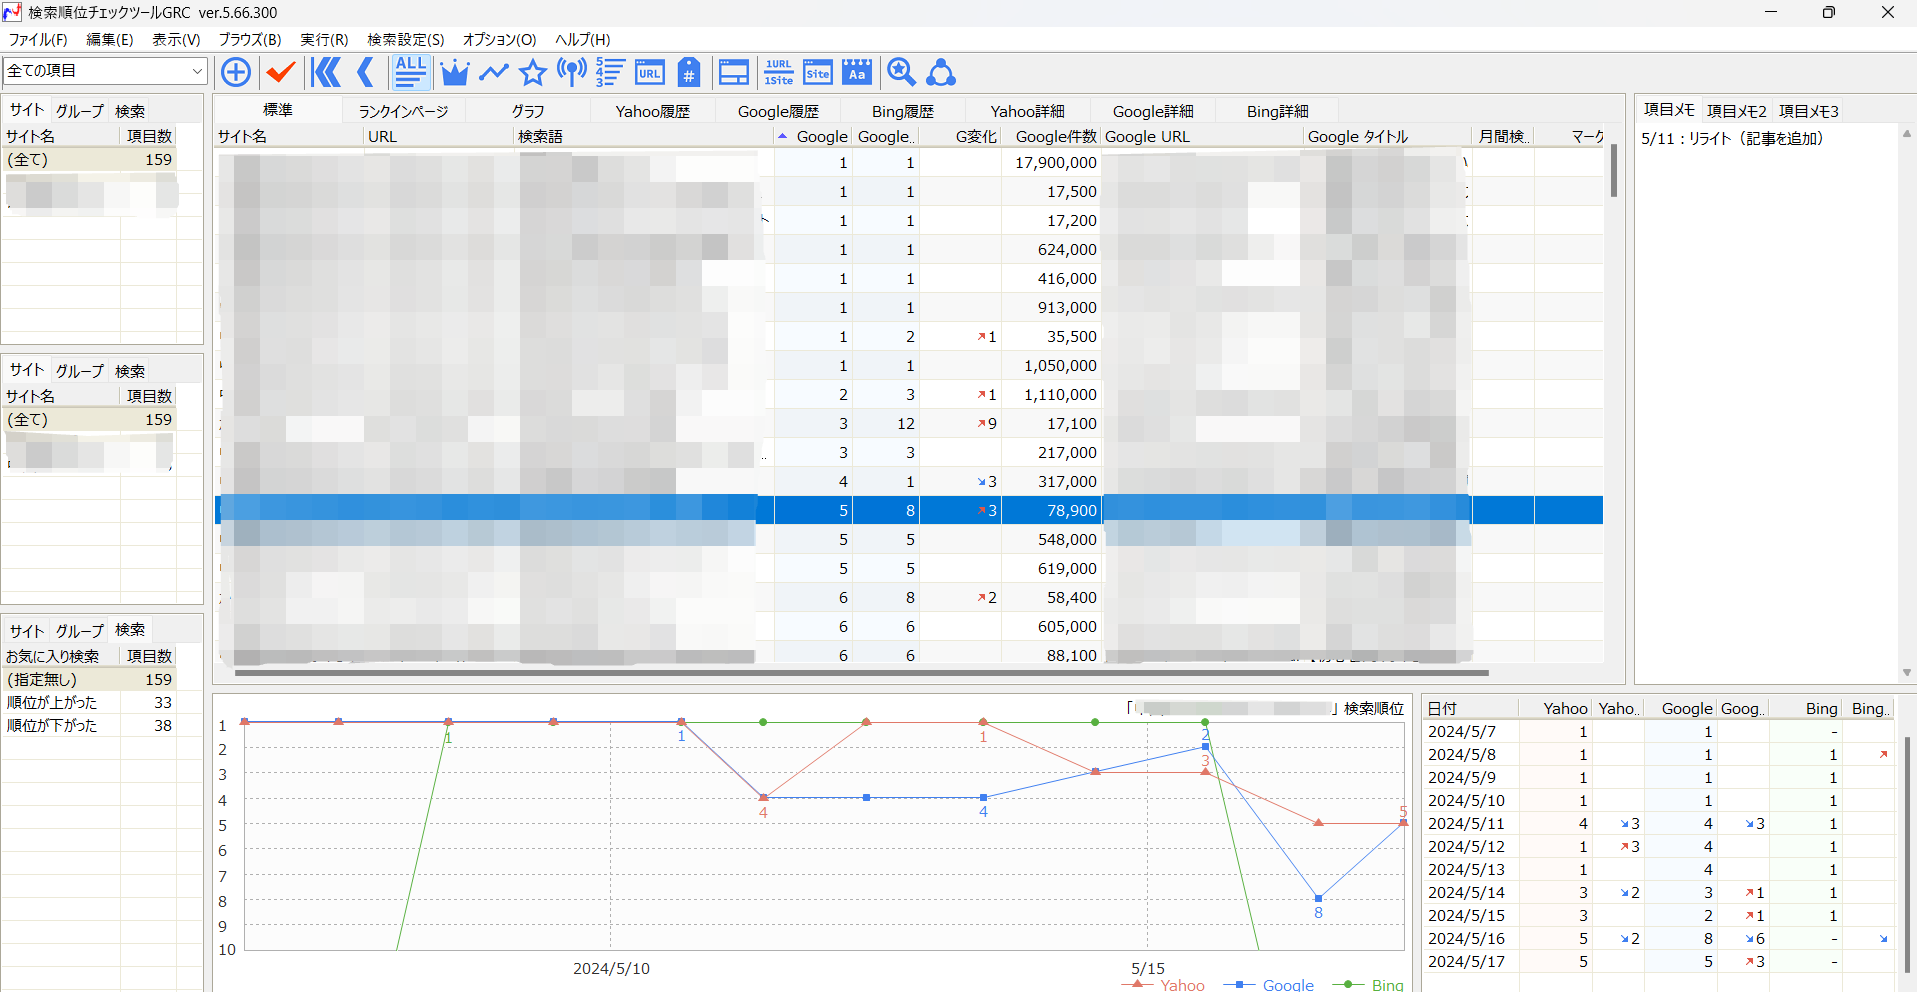The image size is (1917, 992).
Task: Switch to the Google詳細 tab
Action: pyautogui.click(x=1153, y=111)
